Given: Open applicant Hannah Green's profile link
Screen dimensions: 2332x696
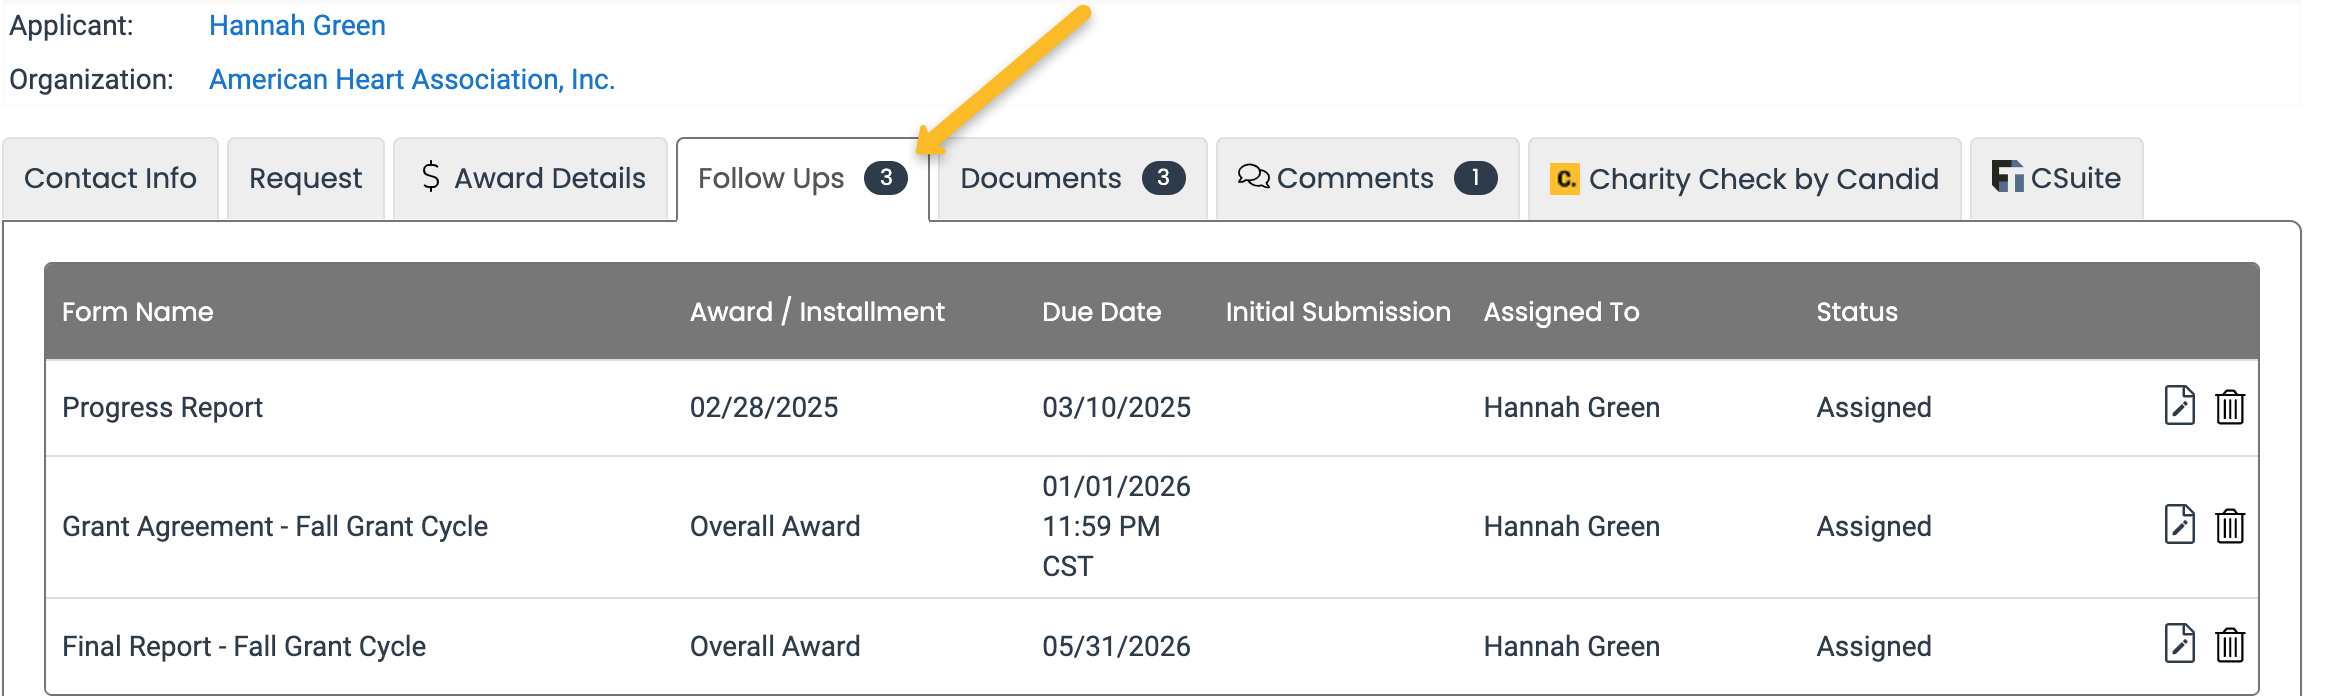Looking at the screenshot, I should tap(297, 25).
